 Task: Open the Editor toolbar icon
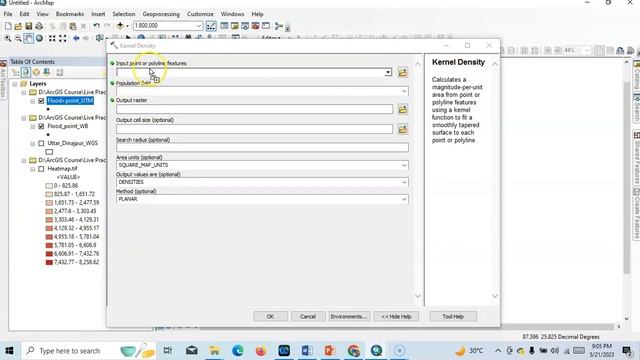(211, 26)
